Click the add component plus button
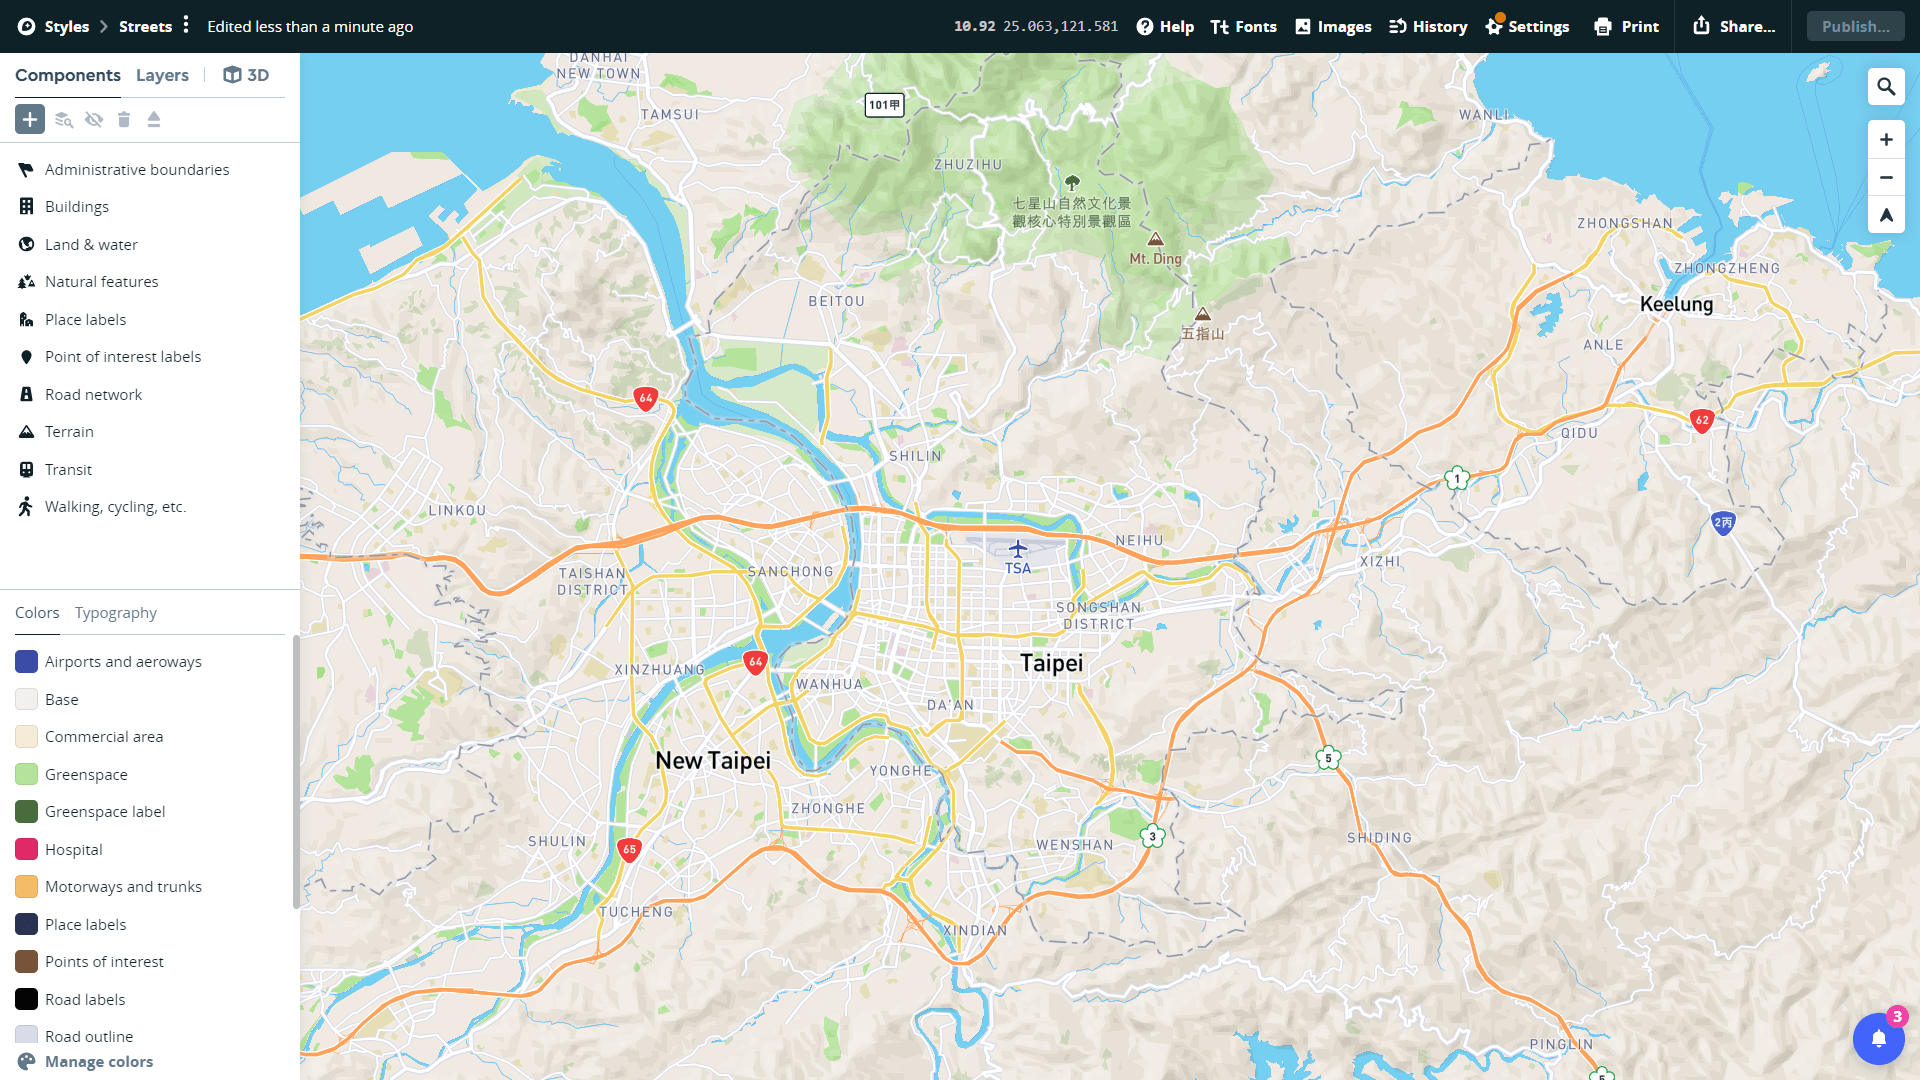 pyautogui.click(x=30, y=119)
